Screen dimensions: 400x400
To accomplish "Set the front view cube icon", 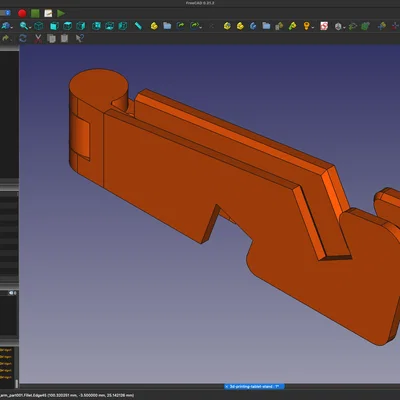I will coord(54,26).
